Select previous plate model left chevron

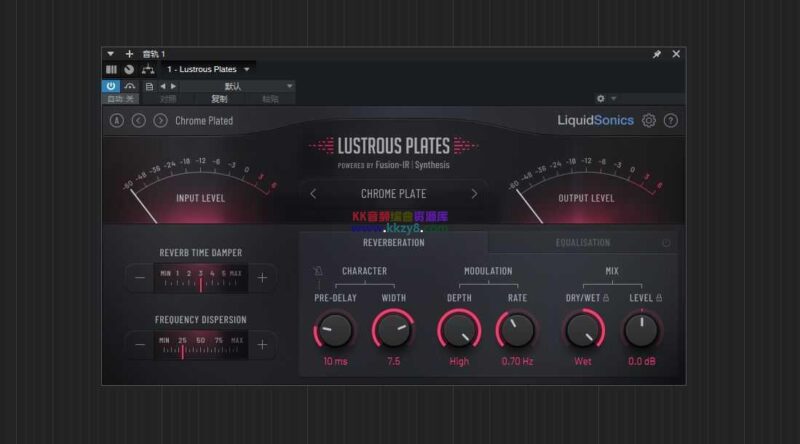click(313, 194)
